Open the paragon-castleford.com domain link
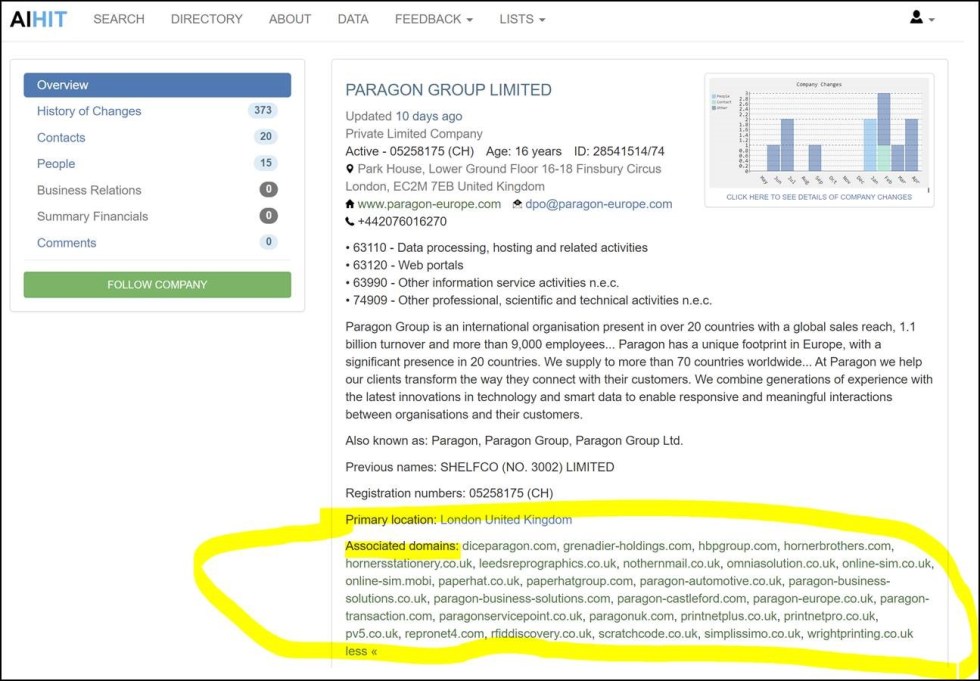Viewport: 980px width, 681px height. [x=681, y=599]
